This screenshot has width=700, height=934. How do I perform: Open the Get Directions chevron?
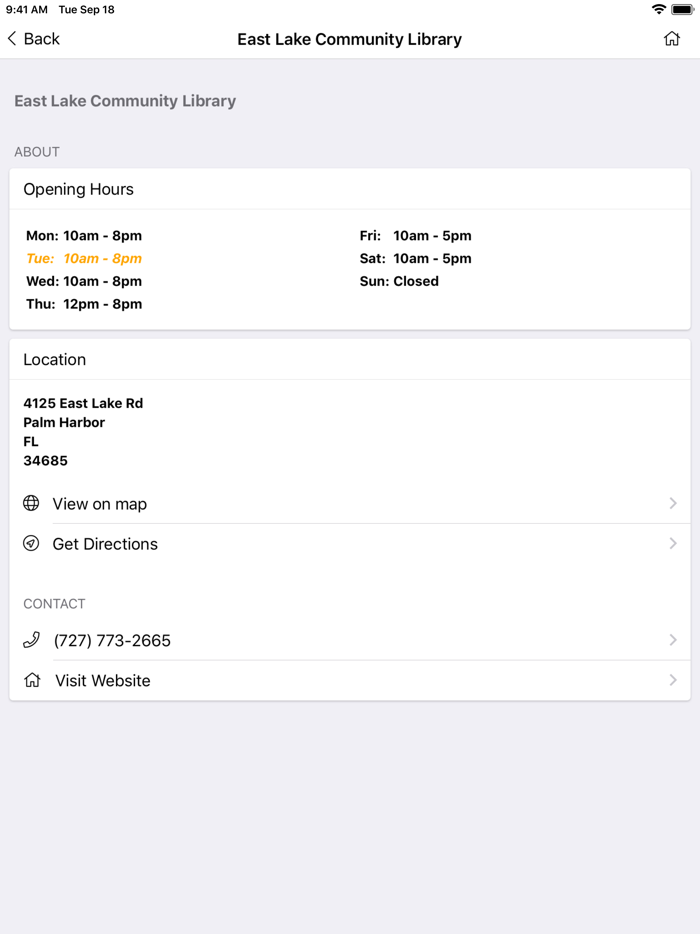(673, 544)
